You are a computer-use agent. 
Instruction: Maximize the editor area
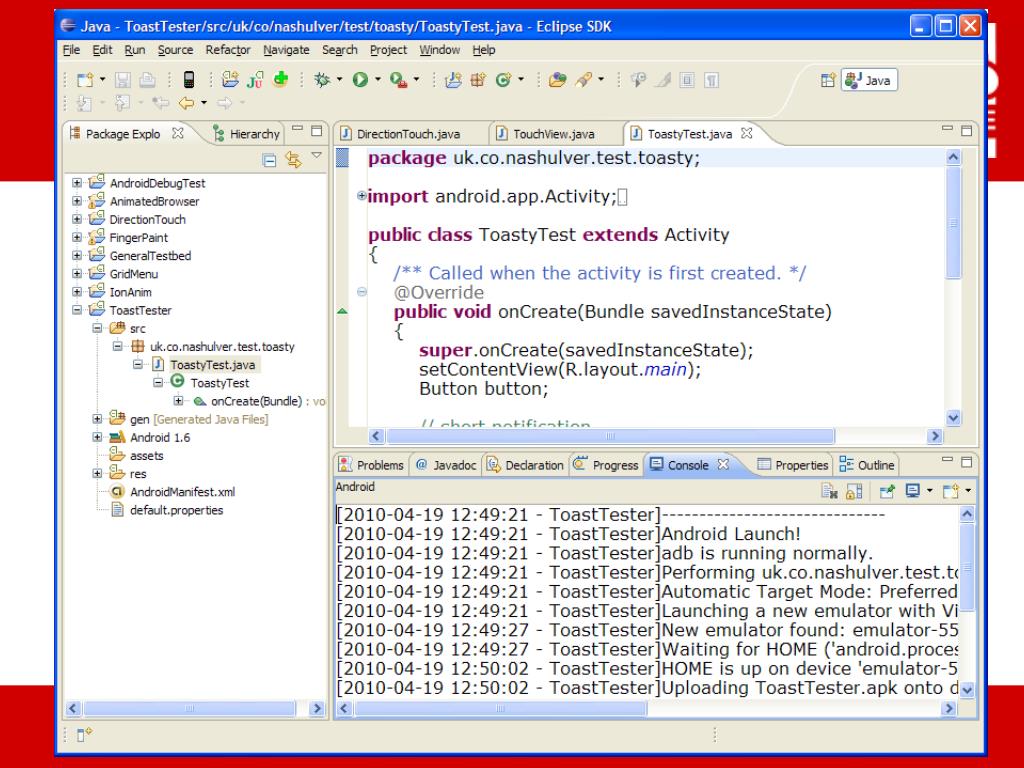(967, 131)
